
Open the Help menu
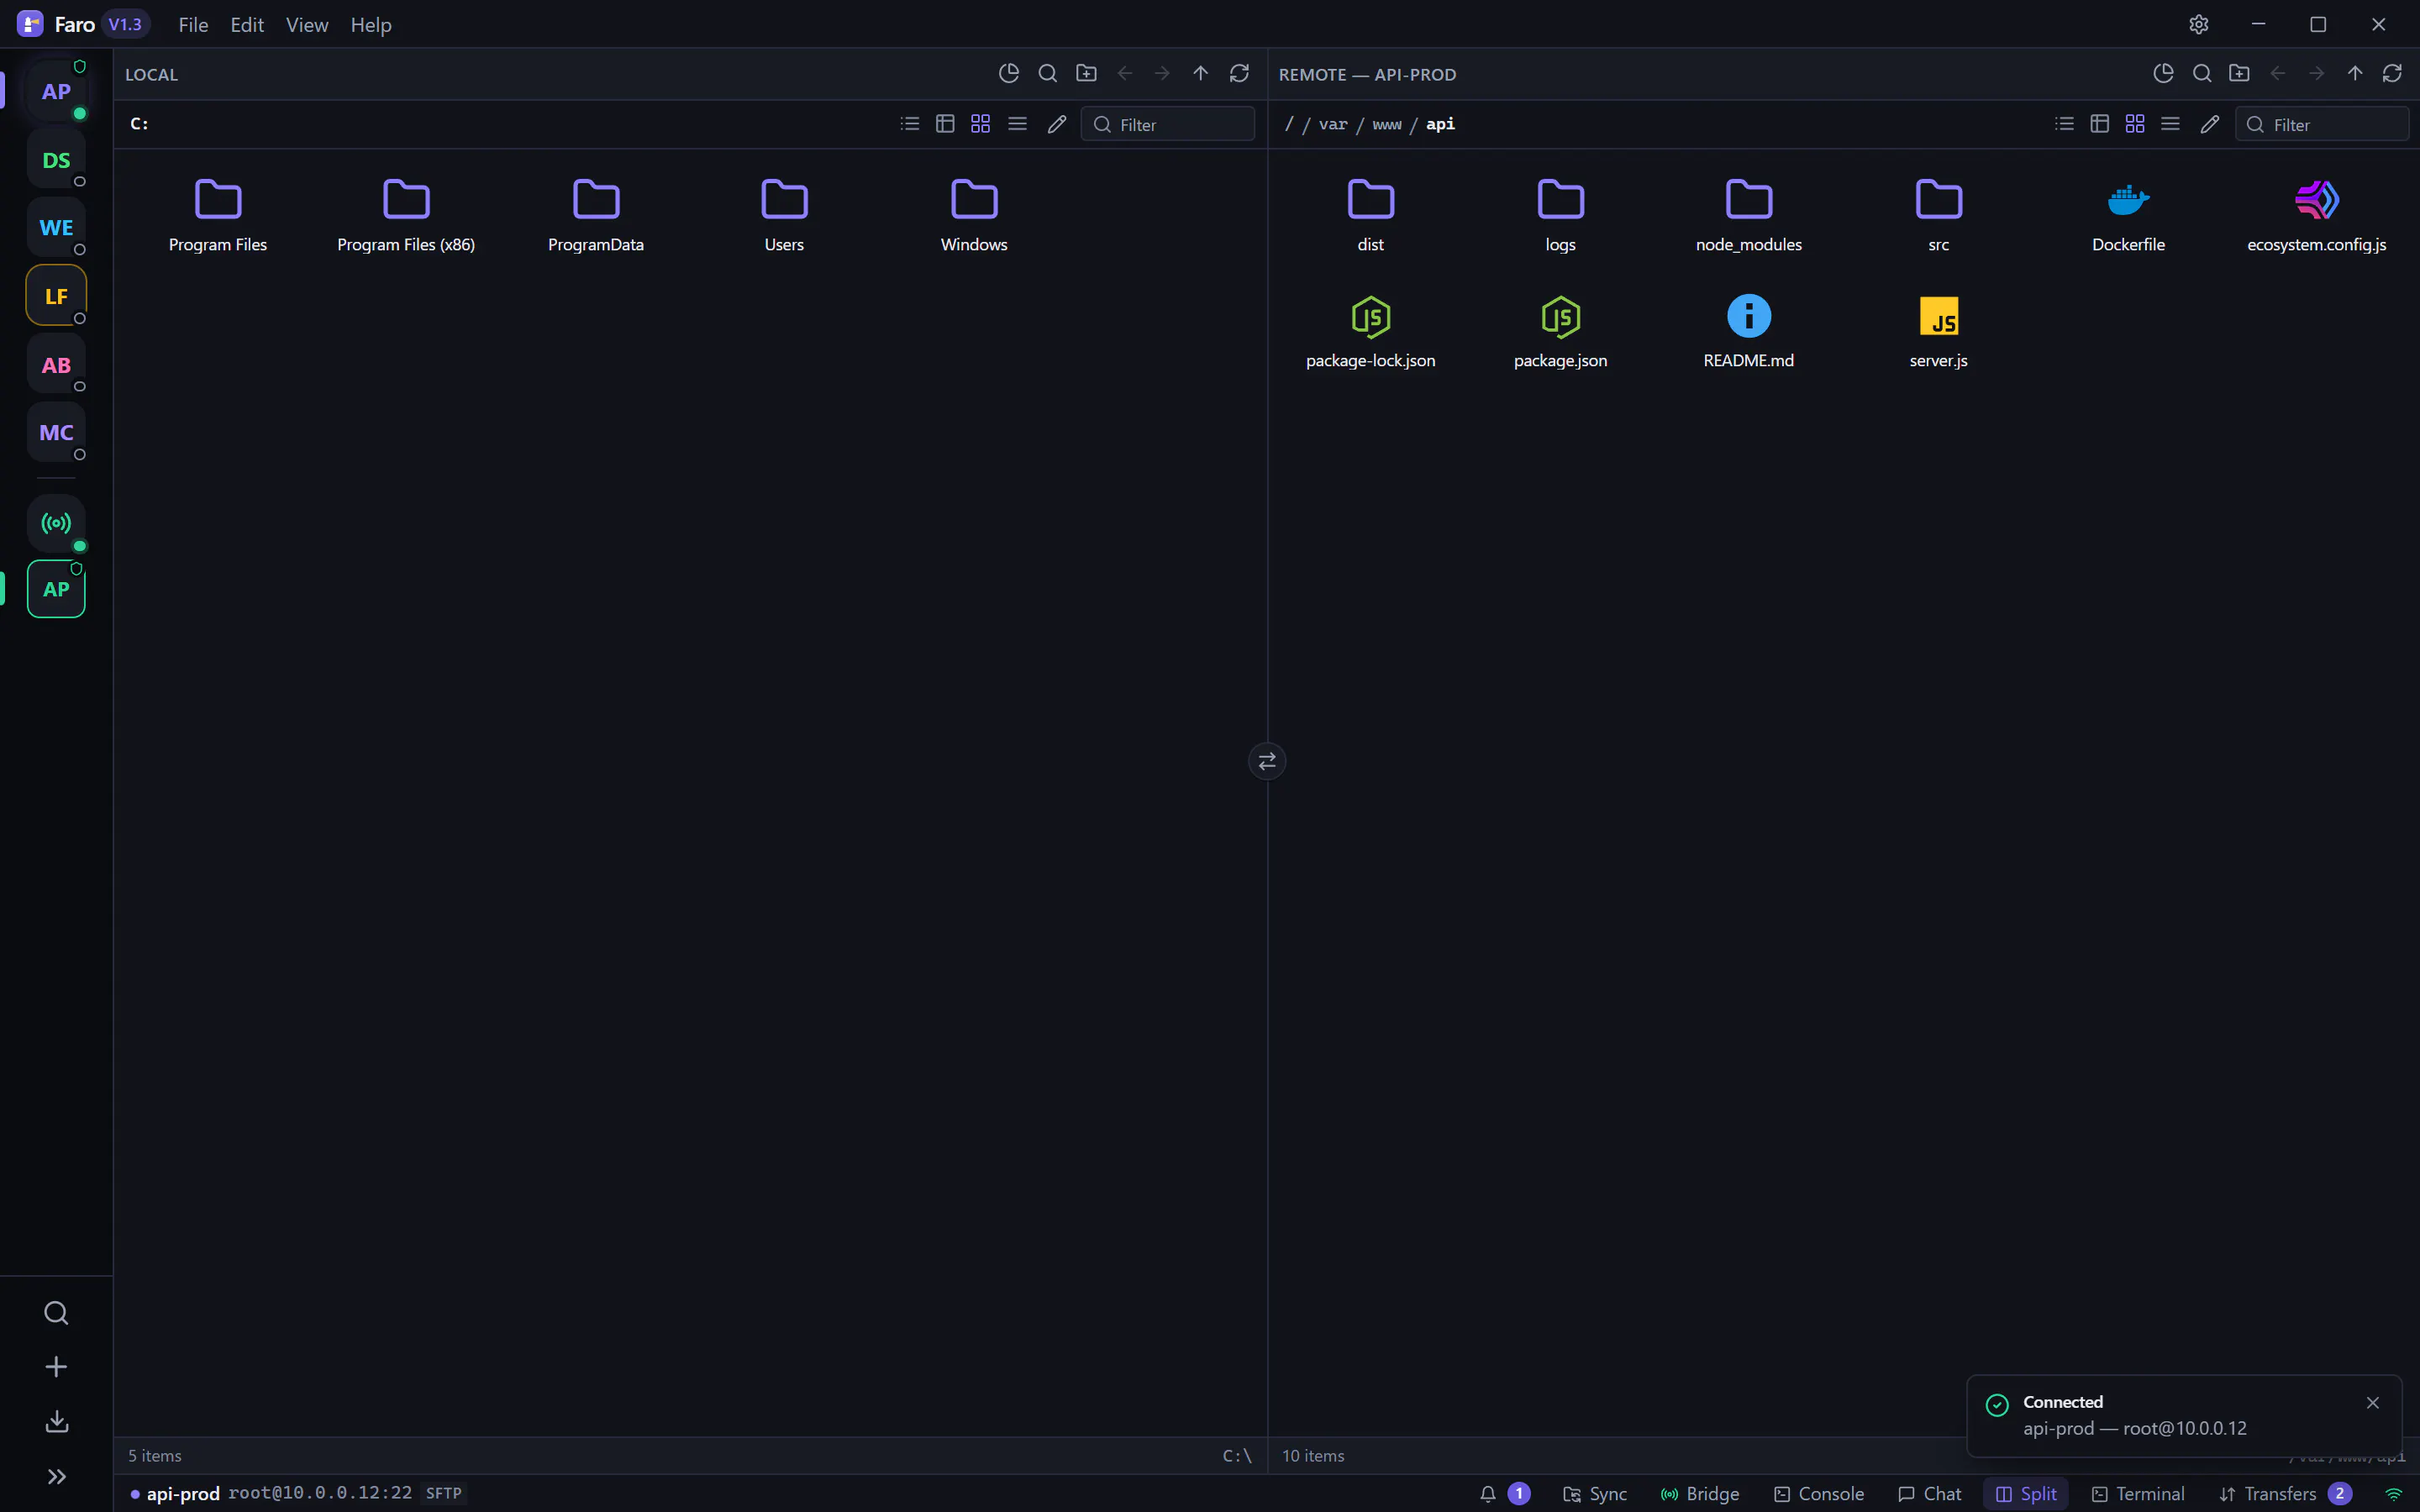[x=371, y=24]
